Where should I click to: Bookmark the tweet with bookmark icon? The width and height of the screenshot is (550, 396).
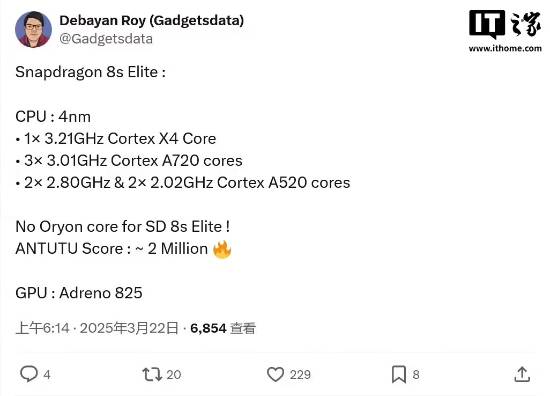399,374
